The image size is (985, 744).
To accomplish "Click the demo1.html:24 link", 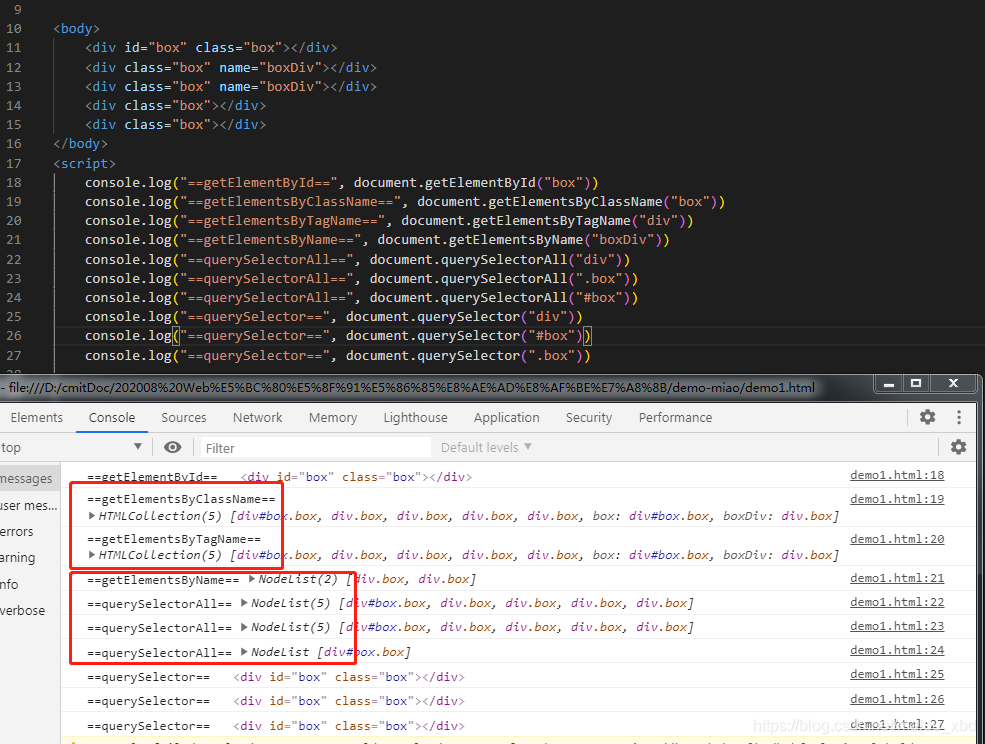I will [896, 651].
